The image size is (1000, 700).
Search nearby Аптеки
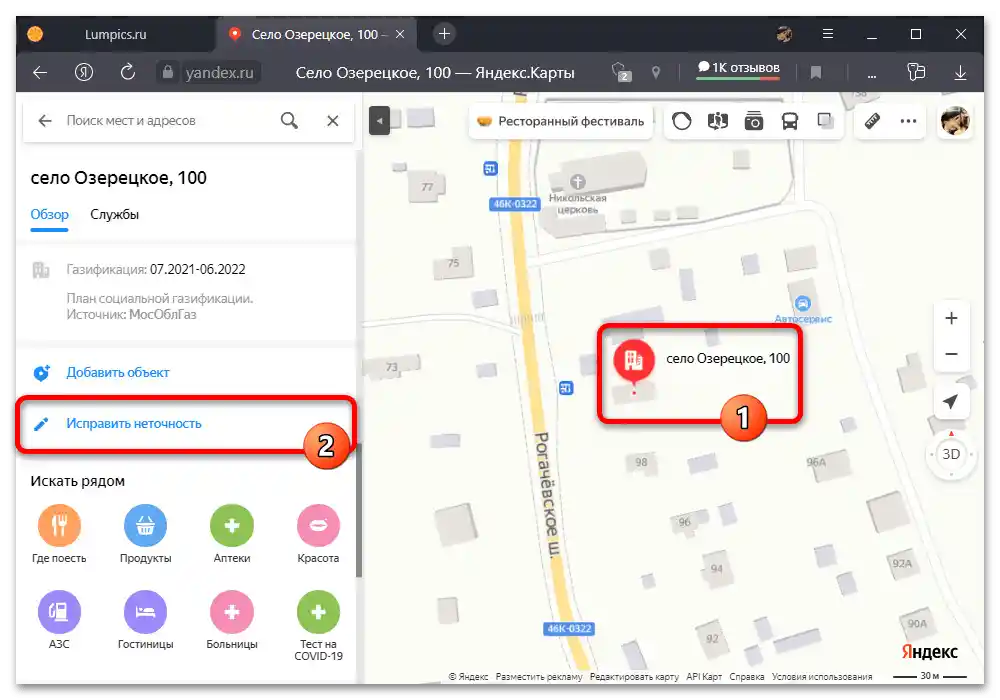[232, 534]
